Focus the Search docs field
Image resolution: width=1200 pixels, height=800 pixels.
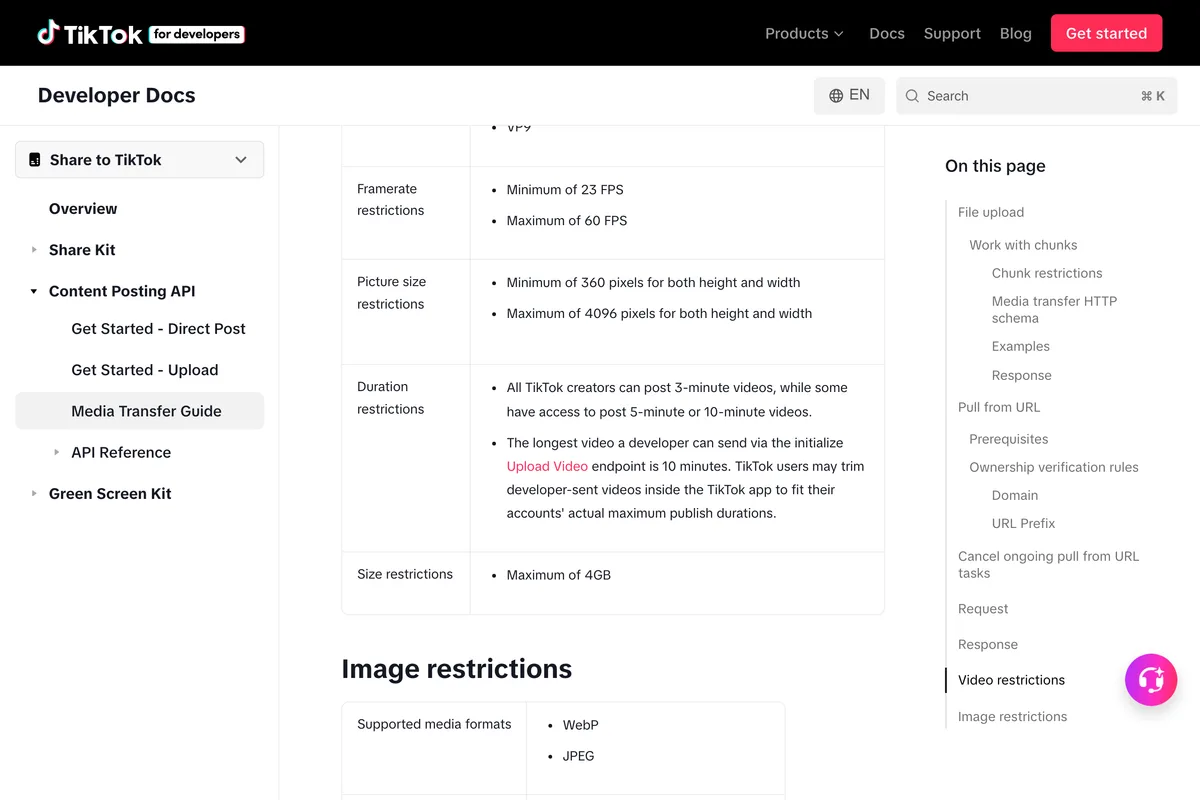click(x=1036, y=96)
